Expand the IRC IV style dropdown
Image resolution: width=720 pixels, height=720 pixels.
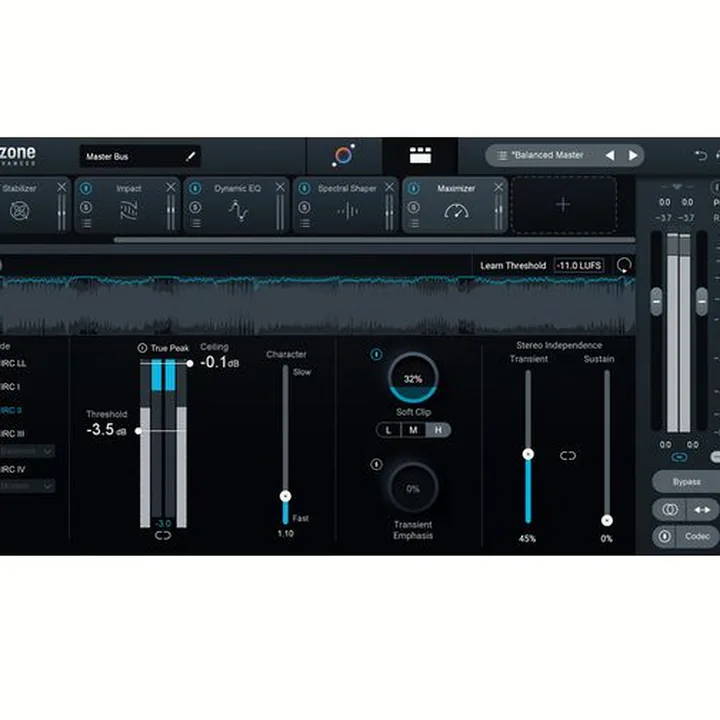pyautogui.click(x=27, y=486)
